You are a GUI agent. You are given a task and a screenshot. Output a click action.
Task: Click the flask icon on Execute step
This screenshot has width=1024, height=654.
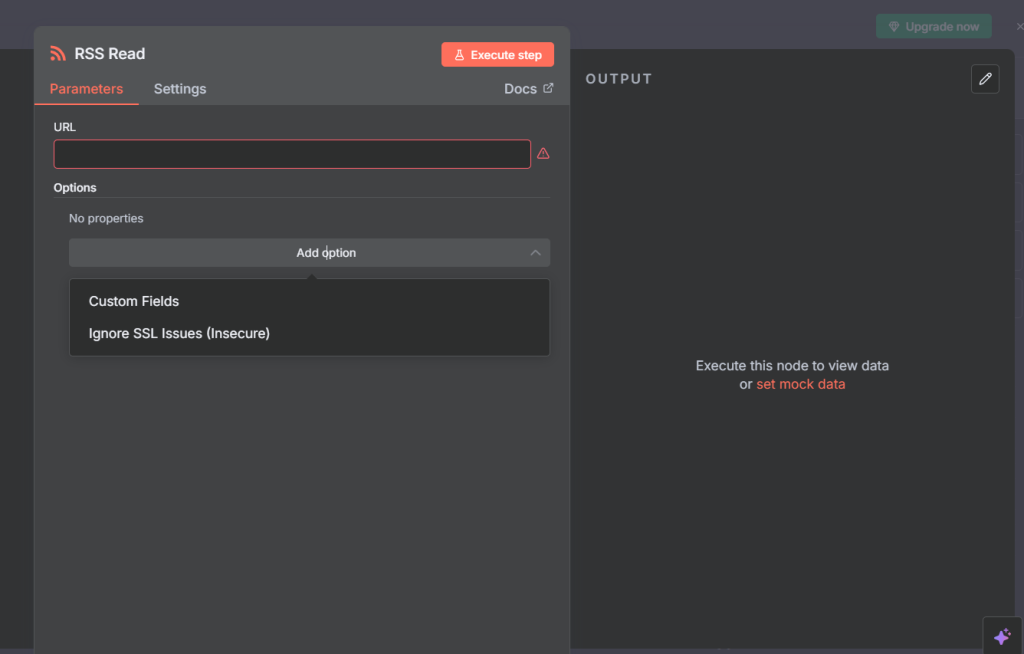[x=459, y=55]
